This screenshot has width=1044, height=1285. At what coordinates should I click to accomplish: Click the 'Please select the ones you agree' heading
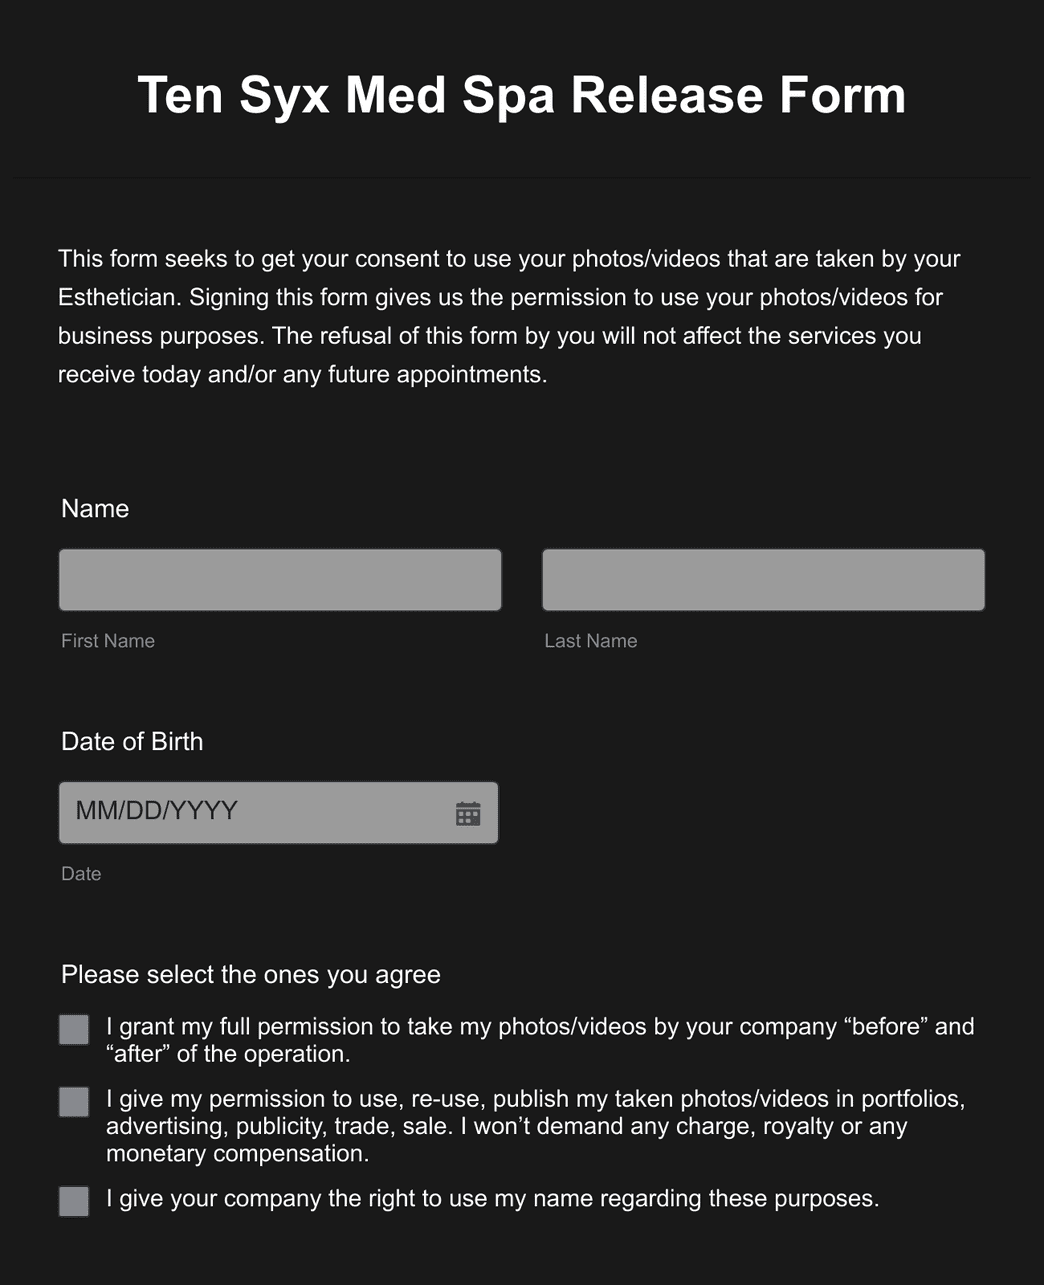pyautogui.click(x=251, y=974)
